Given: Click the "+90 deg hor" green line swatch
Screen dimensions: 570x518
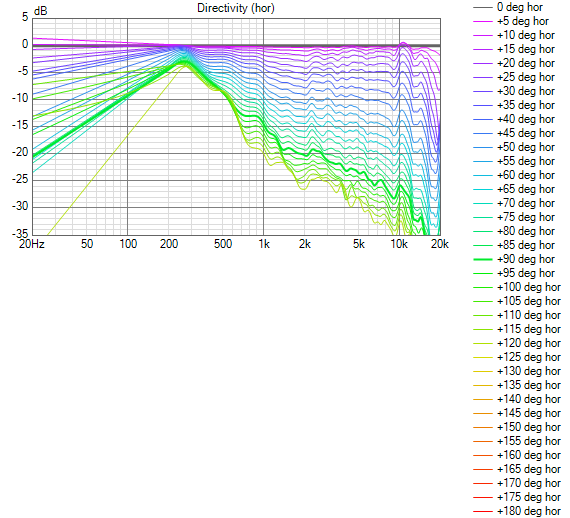Looking at the screenshot, I should coord(483,259).
